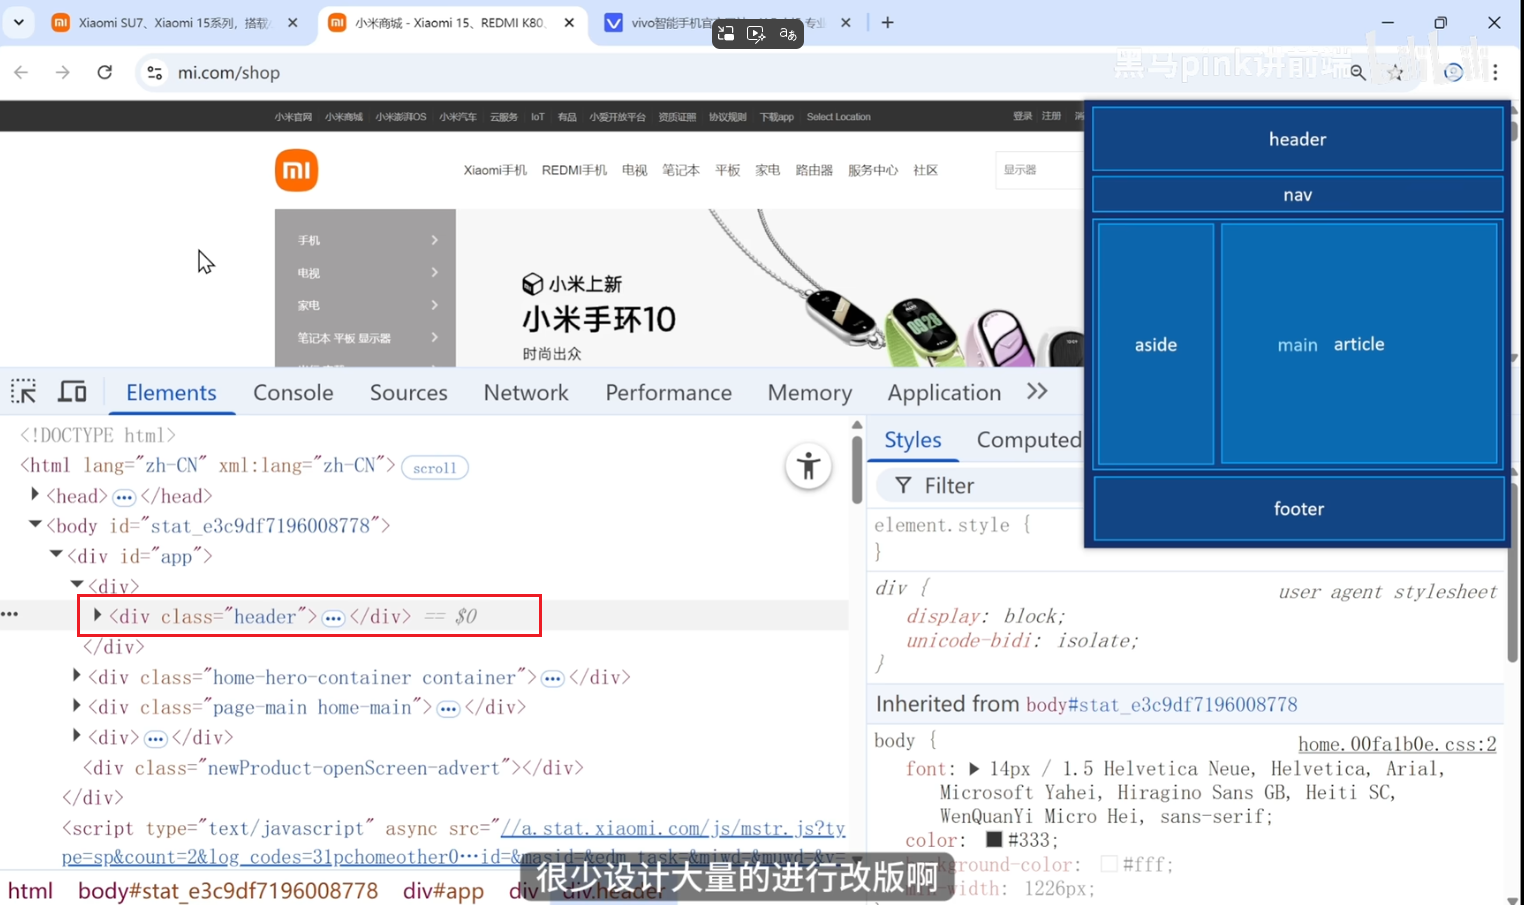This screenshot has height=905, width=1524.
Task: Click the styles Filter input
Action: click(980, 486)
